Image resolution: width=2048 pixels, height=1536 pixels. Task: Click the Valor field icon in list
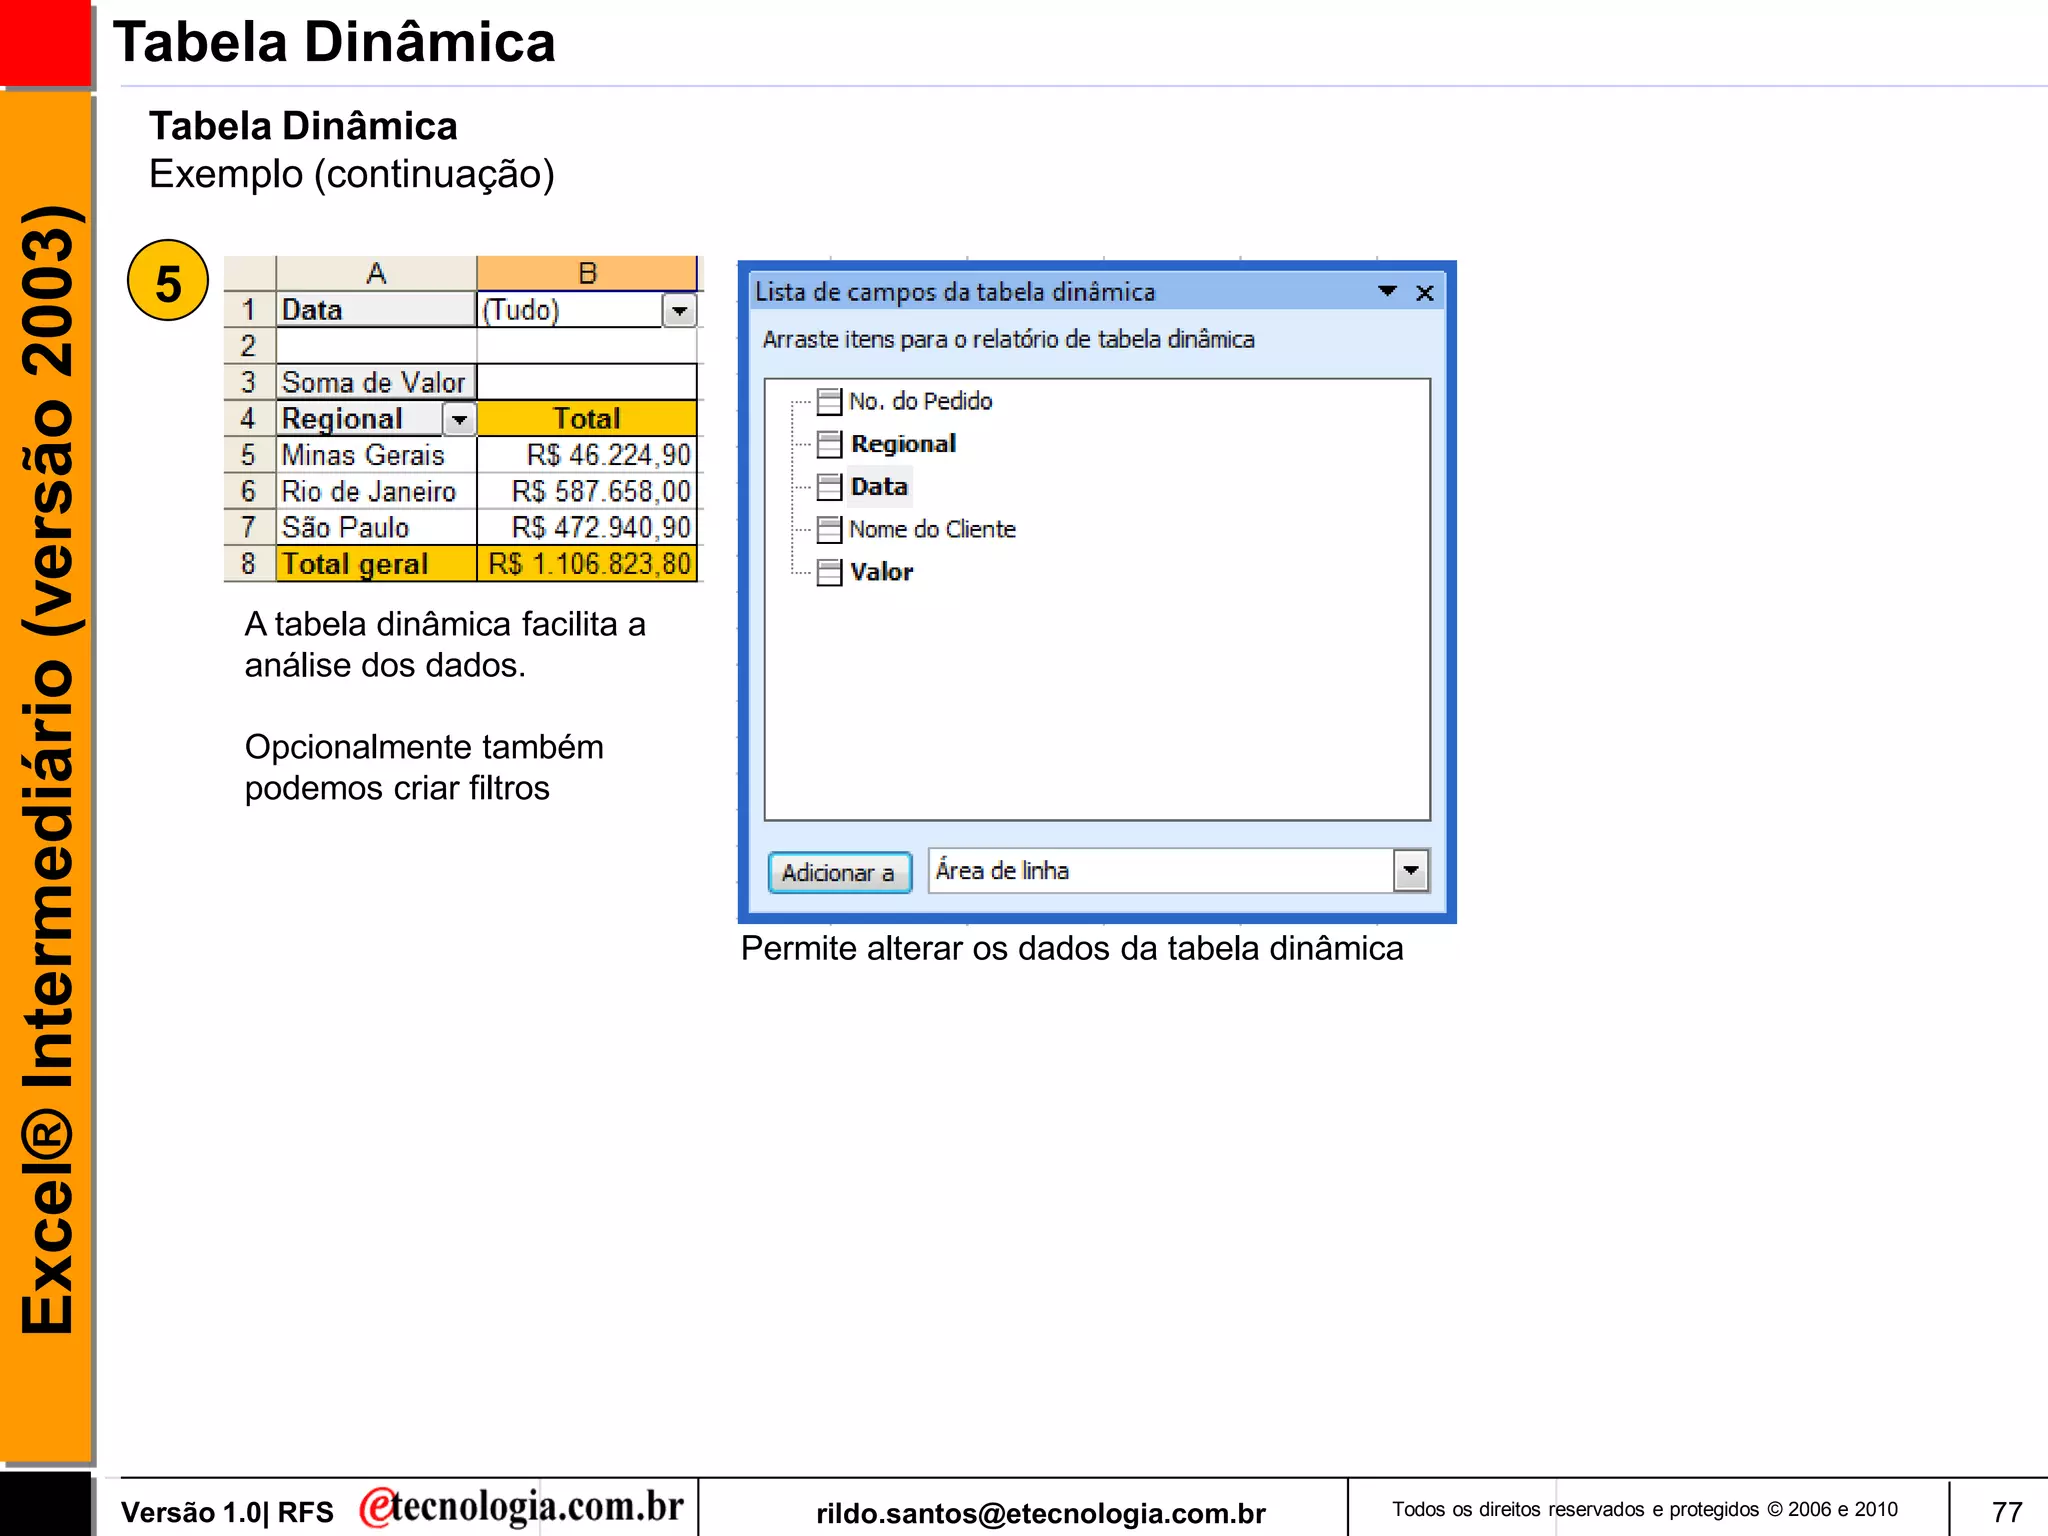click(x=829, y=572)
